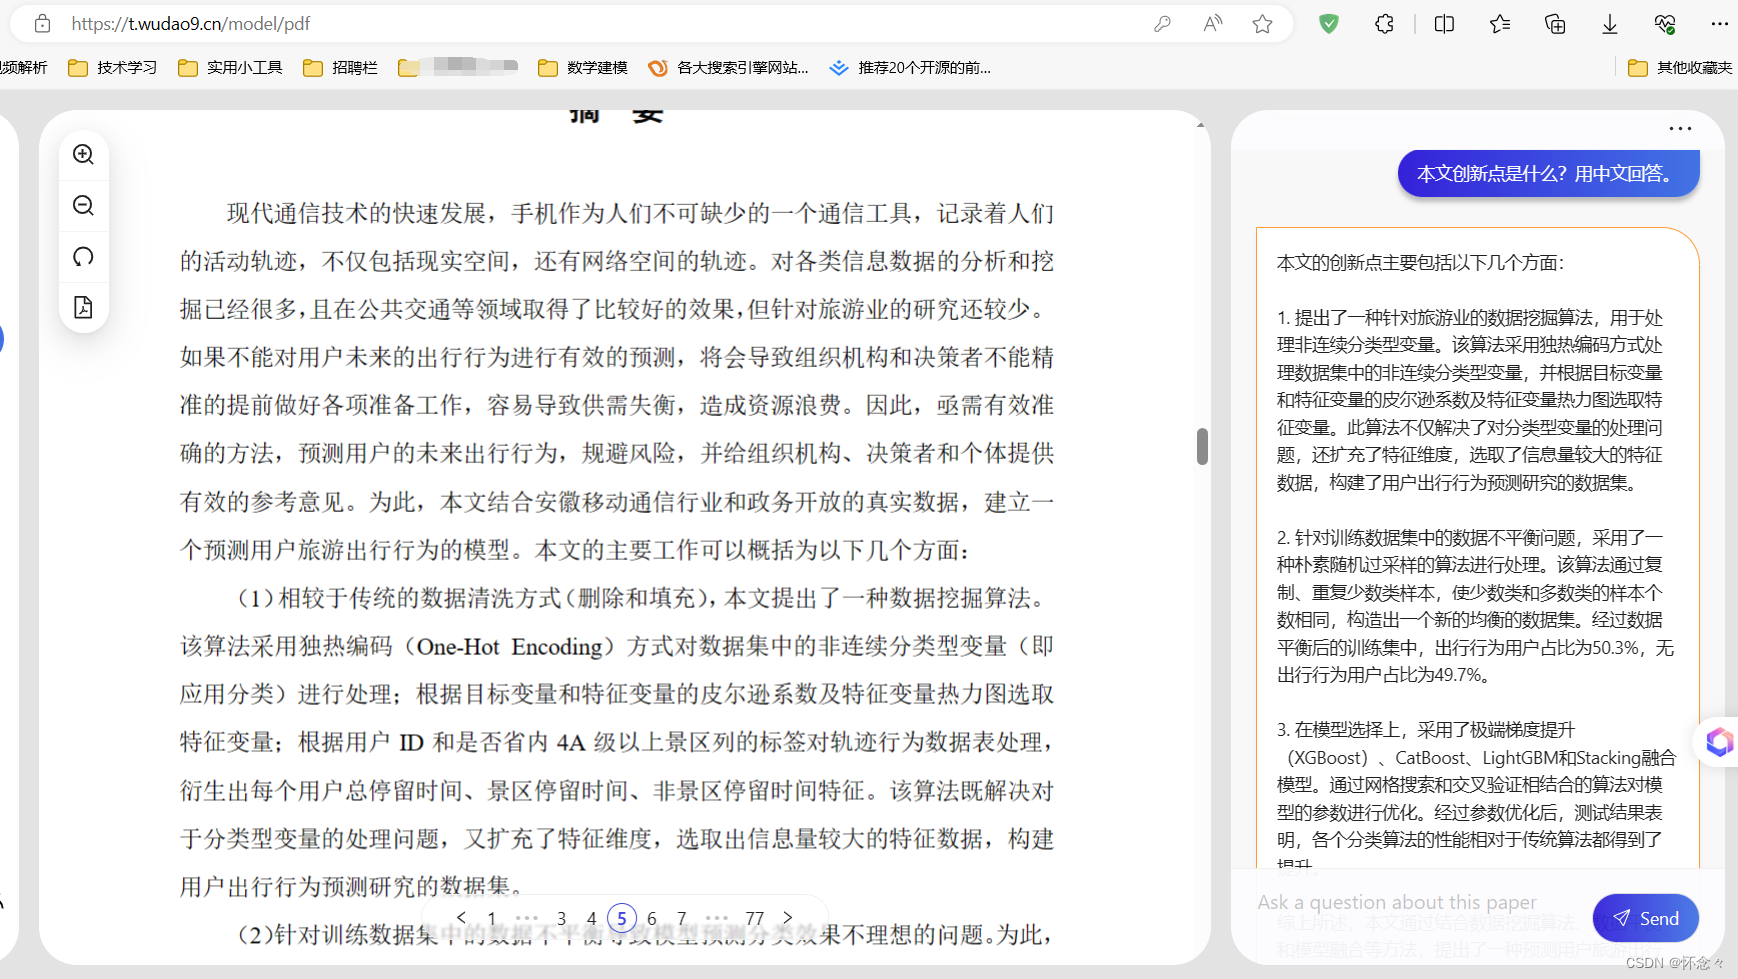Open 招聘栏 bookmarks folder

[341, 67]
